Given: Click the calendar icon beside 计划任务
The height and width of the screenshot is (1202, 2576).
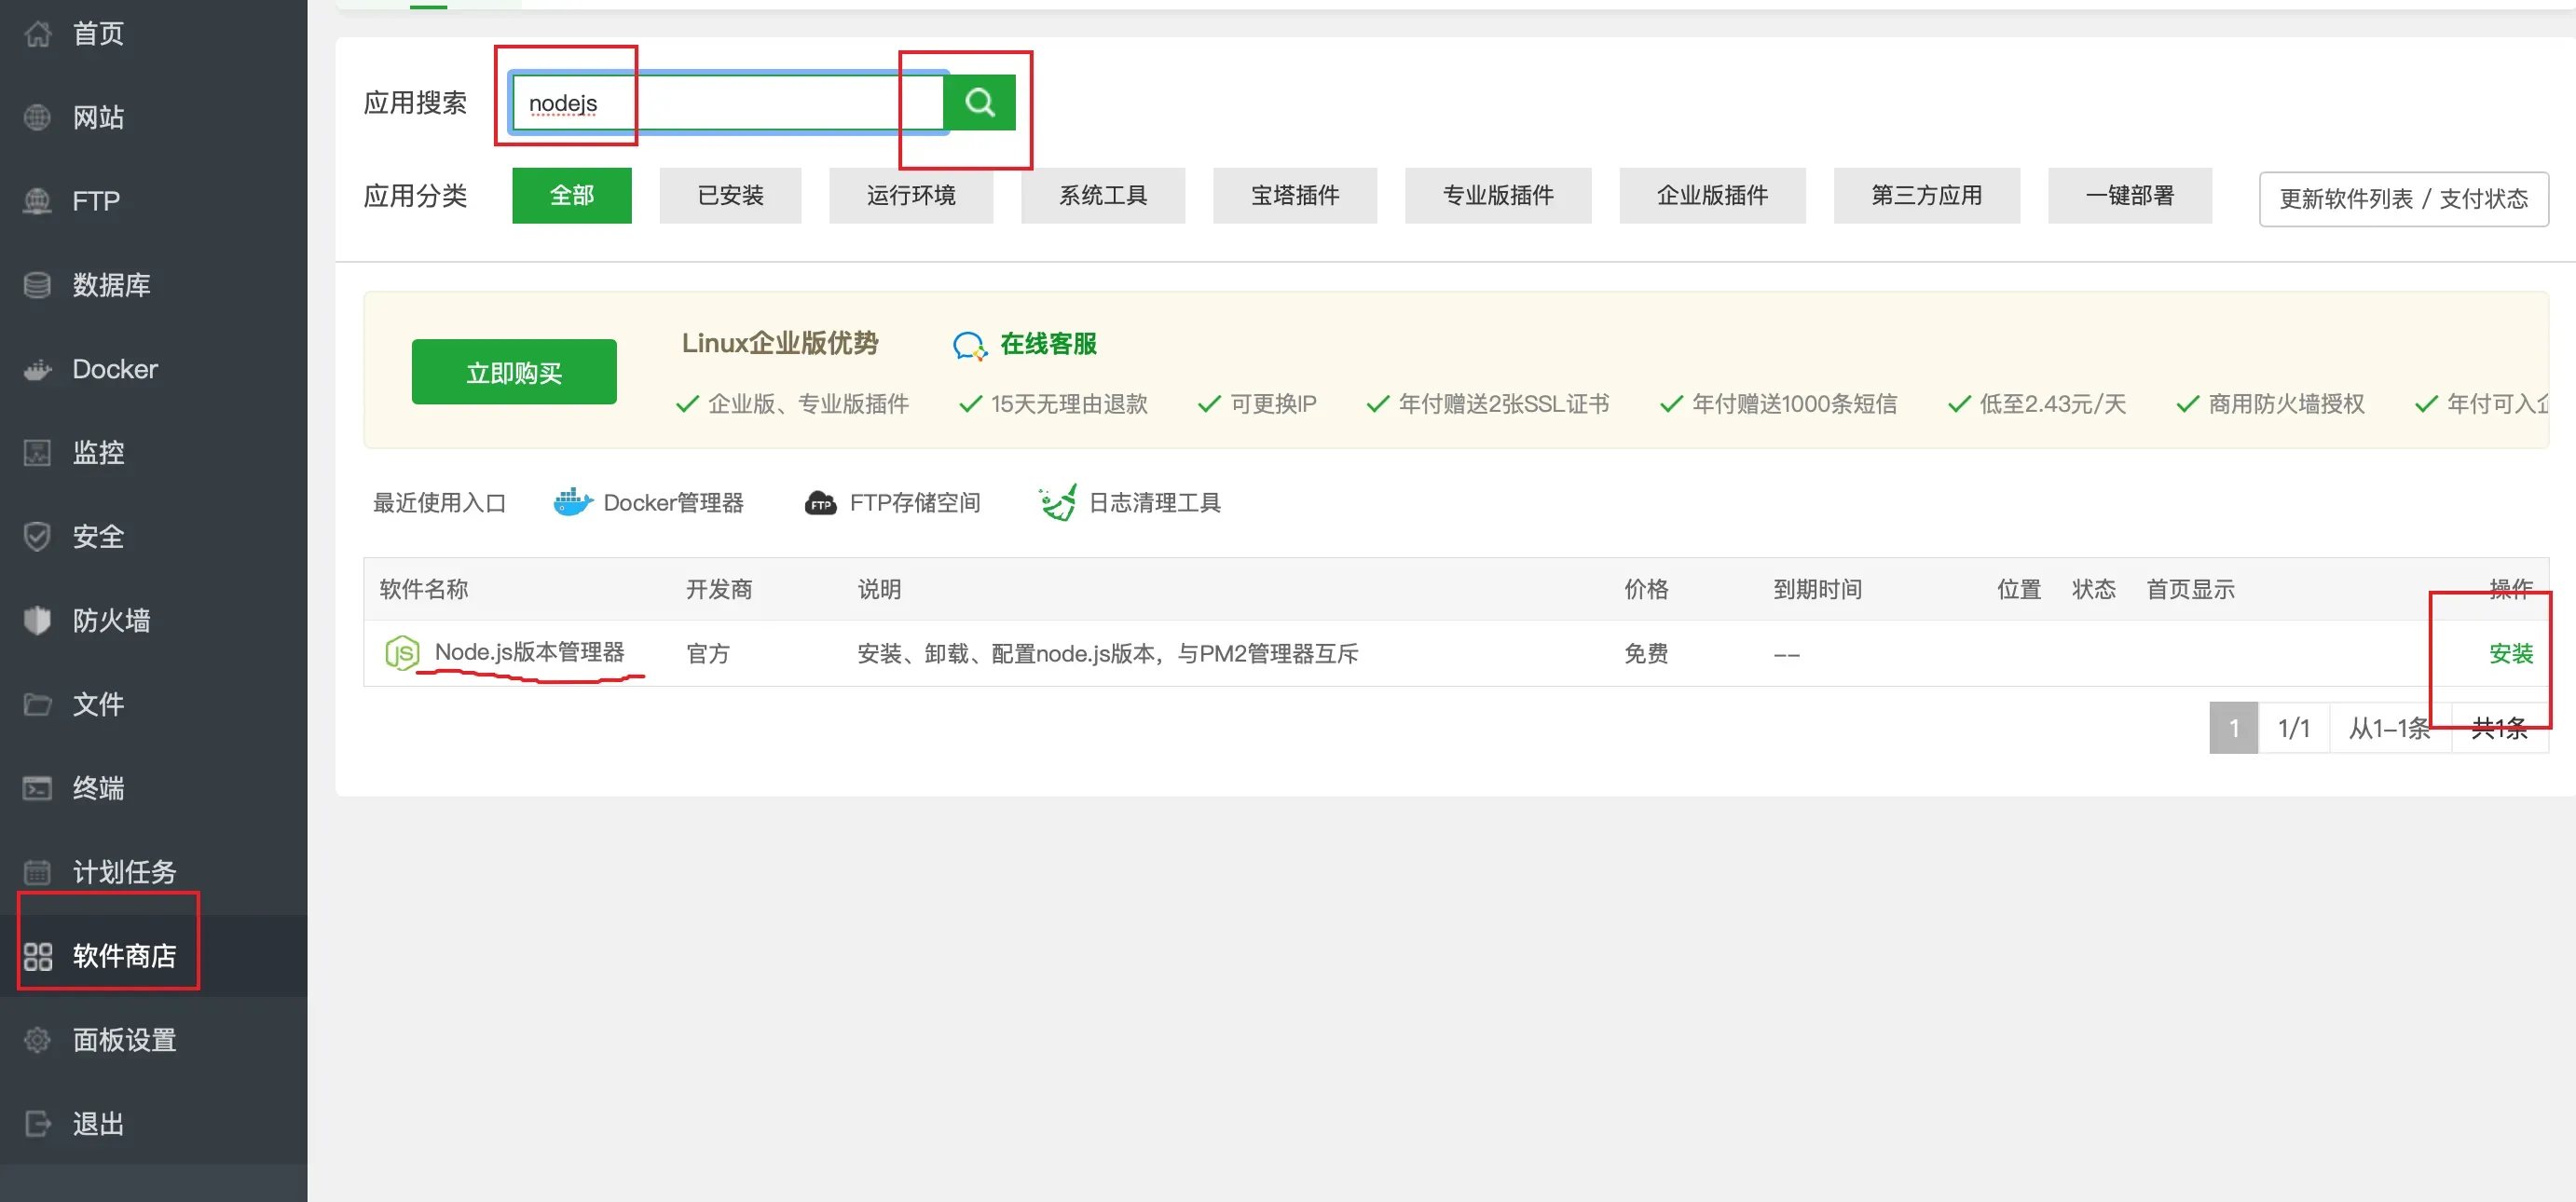Looking at the screenshot, I should [37, 872].
